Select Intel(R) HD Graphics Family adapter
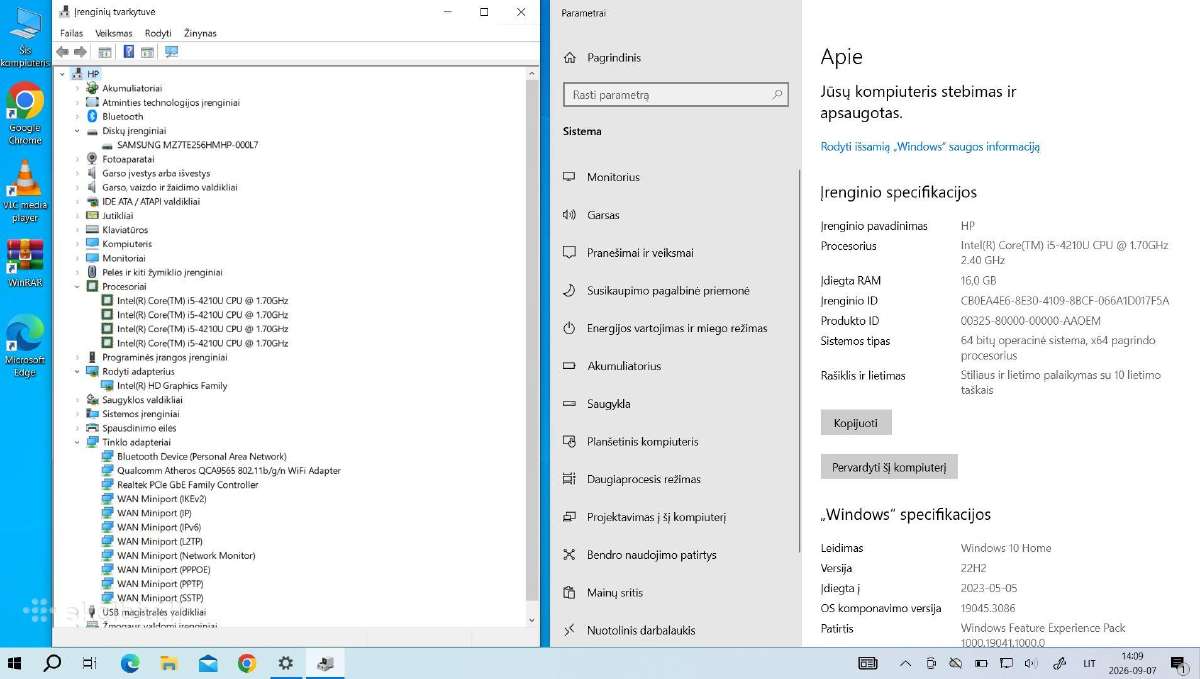The image size is (1200, 679). tap(171, 385)
